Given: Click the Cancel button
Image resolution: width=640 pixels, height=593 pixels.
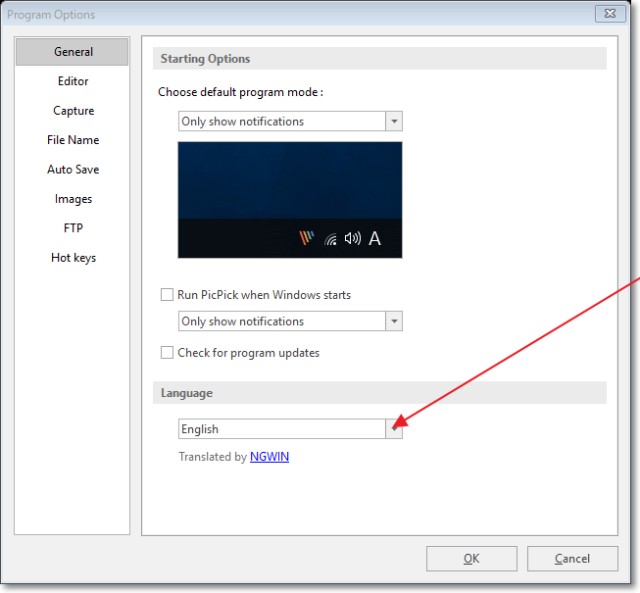Looking at the screenshot, I should (572, 559).
